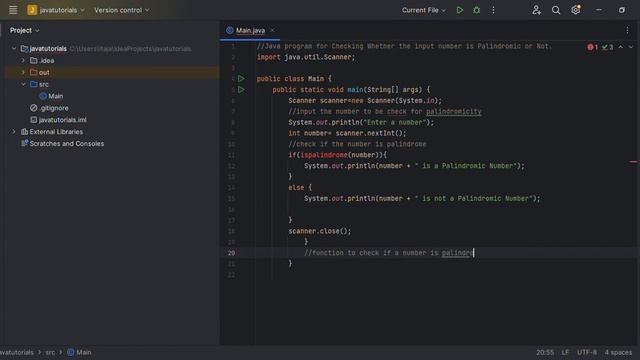
Task: Click the run gutter icon beside class Main
Action: tap(241, 78)
